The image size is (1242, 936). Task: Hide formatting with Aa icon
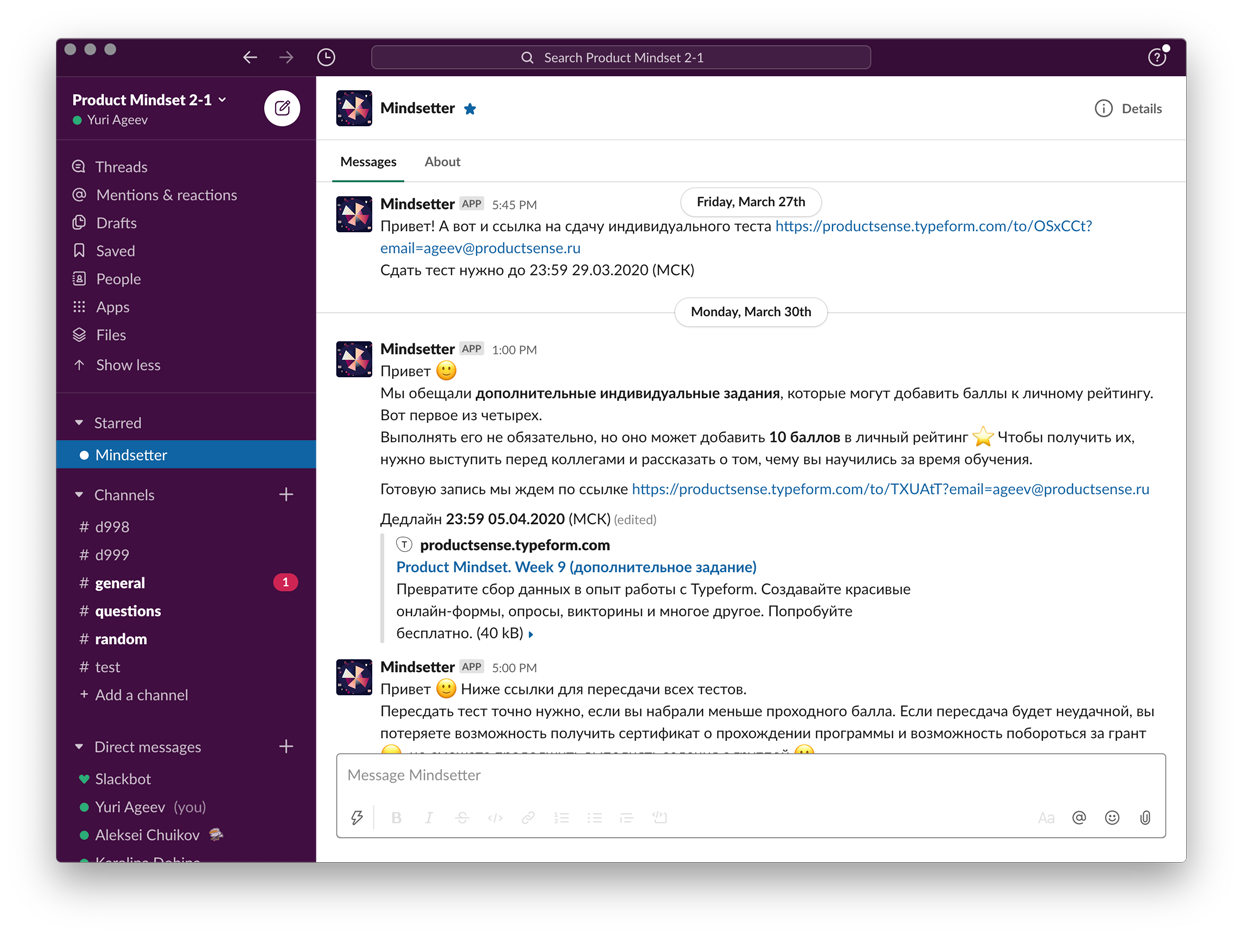(x=1046, y=818)
